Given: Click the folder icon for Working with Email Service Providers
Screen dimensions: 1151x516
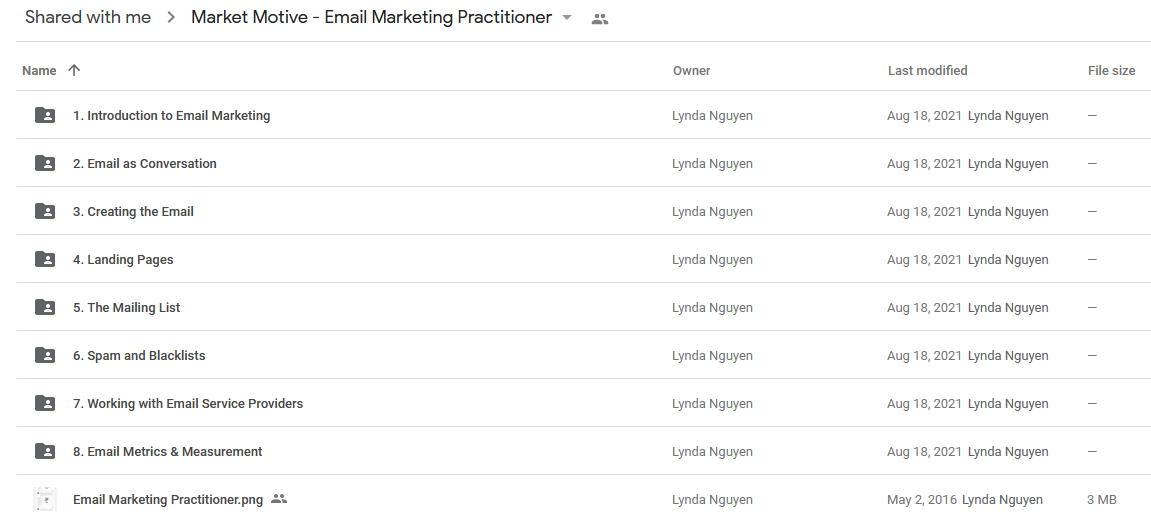Looking at the screenshot, I should (45, 403).
